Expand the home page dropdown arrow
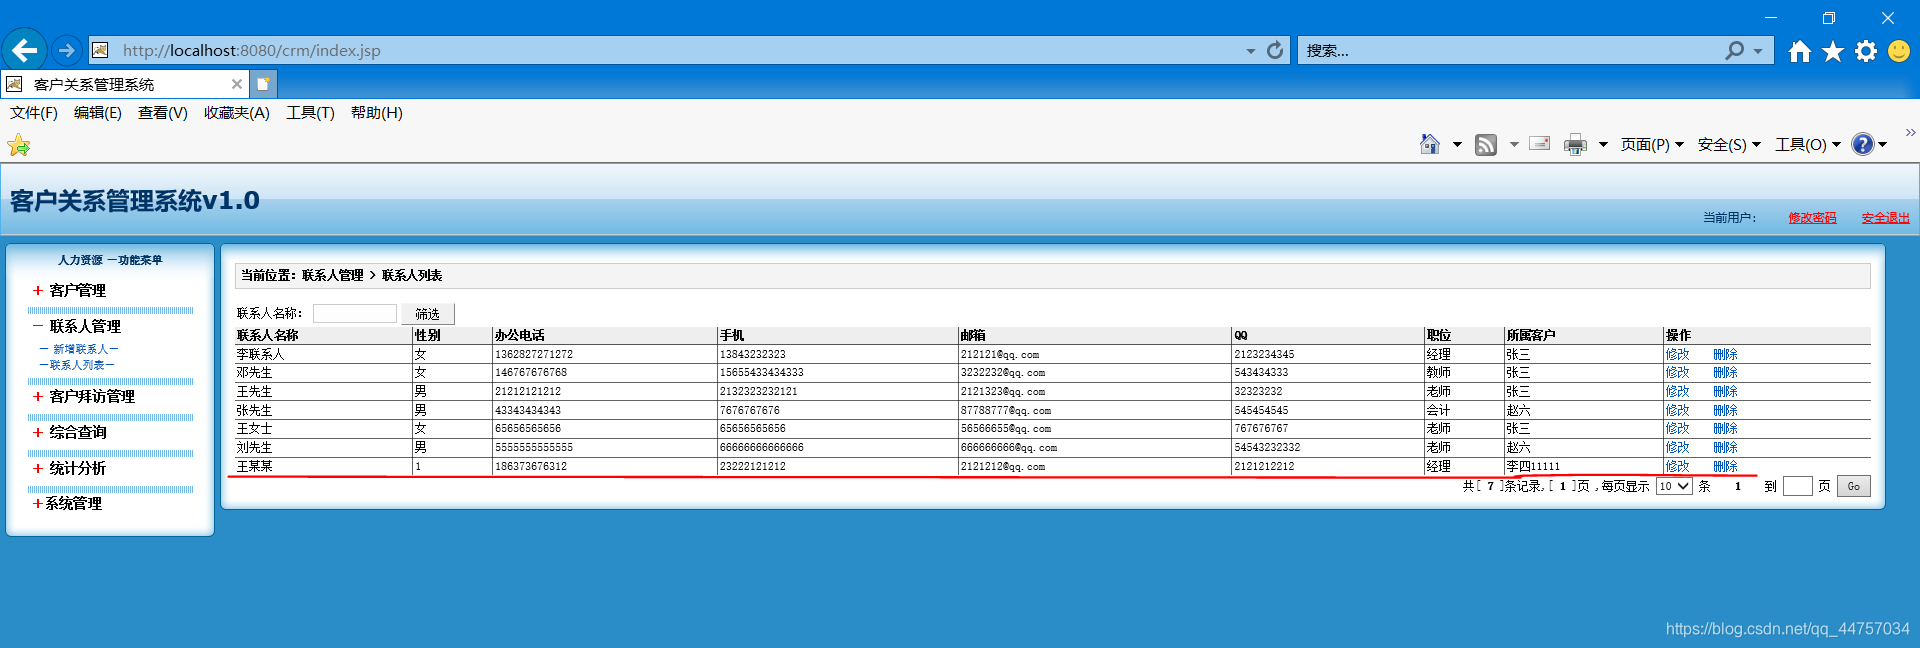Image resolution: width=1920 pixels, height=648 pixels. [x=1457, y=145]
